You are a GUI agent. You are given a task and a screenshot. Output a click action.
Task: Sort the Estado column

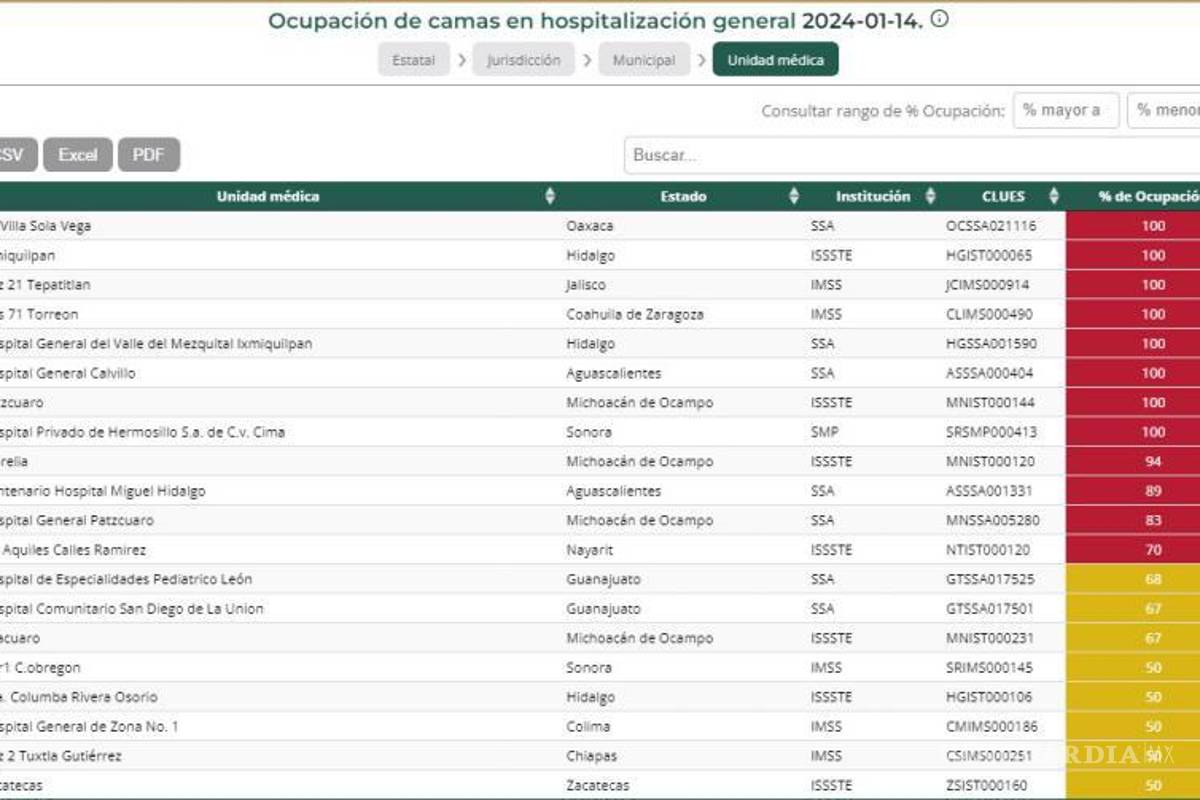click(x=794, y=196)
